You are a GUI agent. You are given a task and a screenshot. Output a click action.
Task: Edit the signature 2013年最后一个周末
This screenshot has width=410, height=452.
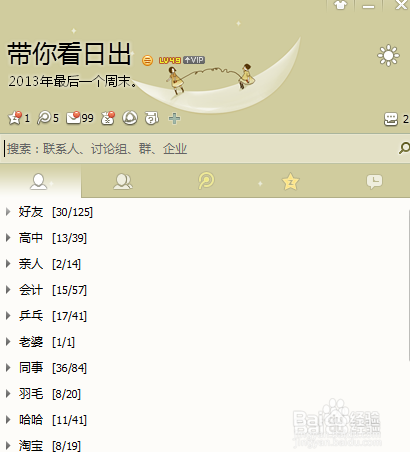coord(73,81)
